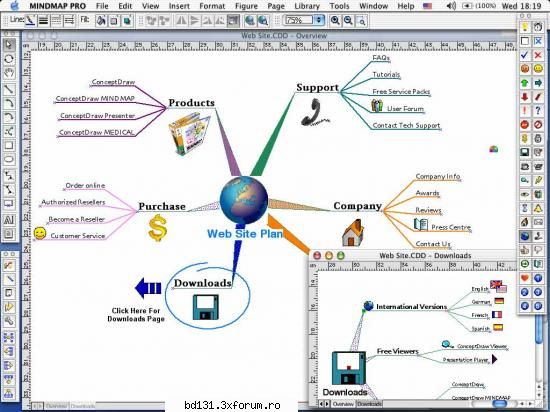Click the Contact Tech Support branch

click(x=406, y=125)
